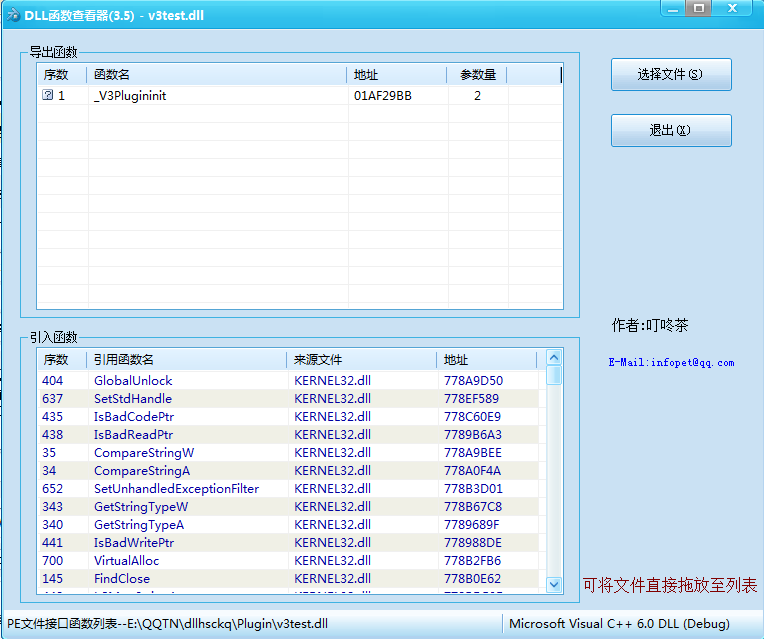Sort imports by 引用函数名 header
This screenshot has height=639, width=764.
187,360
